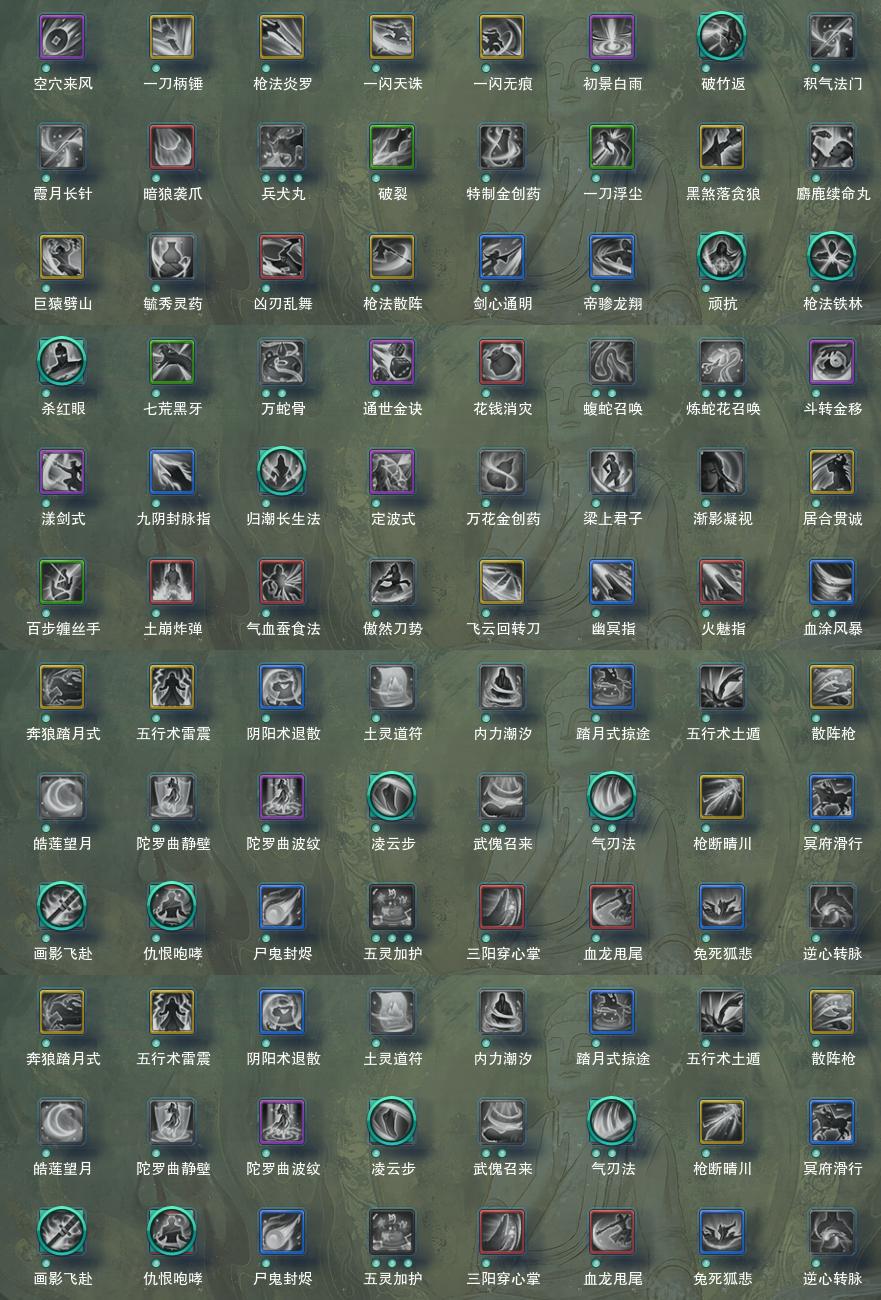This screenshot has height=1300, width=881.
Task: Select the 巨猿劈山 skill icon
Action: [62, 258]
